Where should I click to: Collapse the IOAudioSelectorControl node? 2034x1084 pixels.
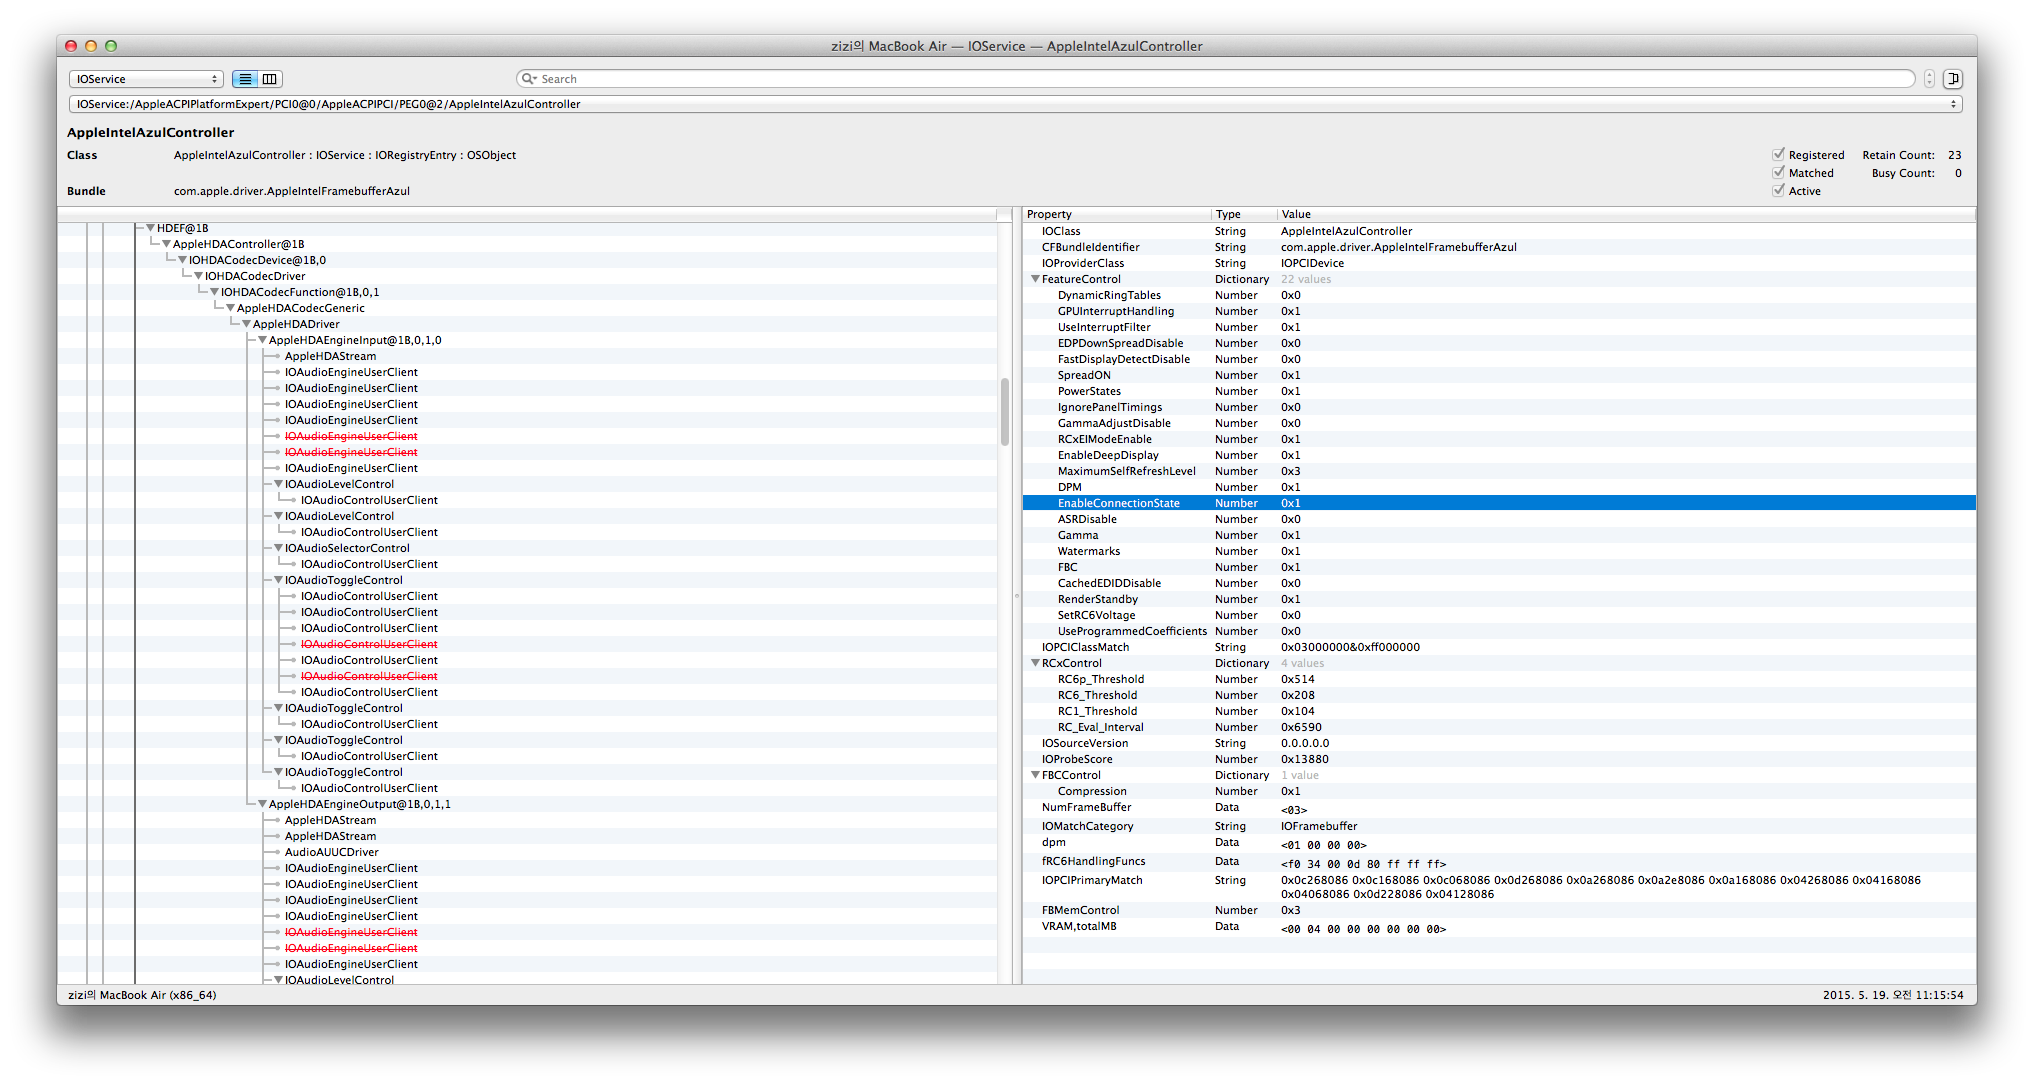click(x=278, y=548)
